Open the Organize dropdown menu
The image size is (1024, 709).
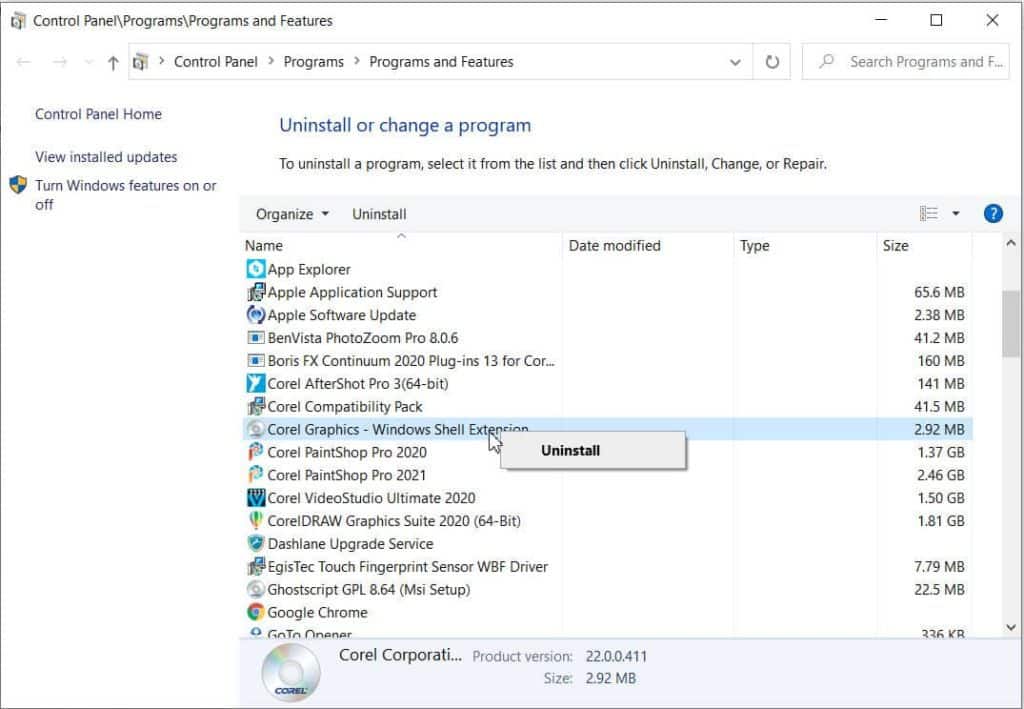291,214
